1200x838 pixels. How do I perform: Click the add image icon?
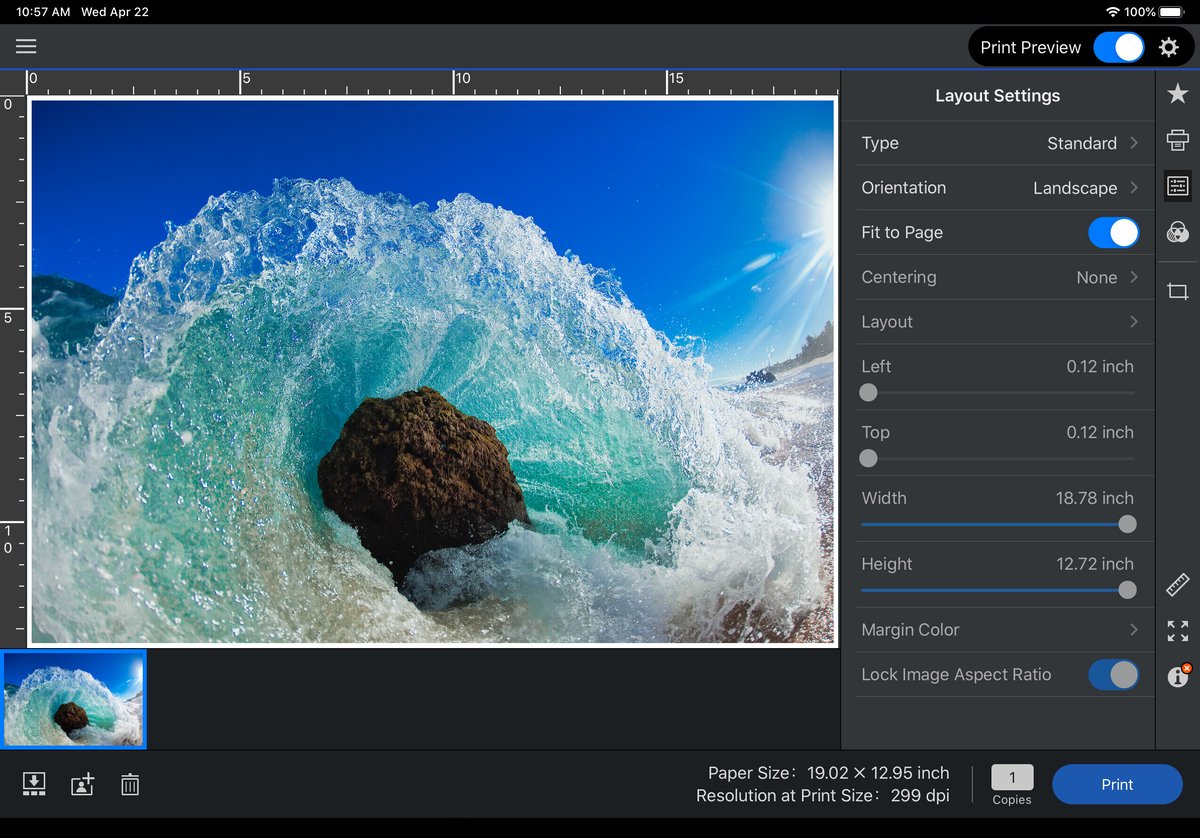coord(82,785)
